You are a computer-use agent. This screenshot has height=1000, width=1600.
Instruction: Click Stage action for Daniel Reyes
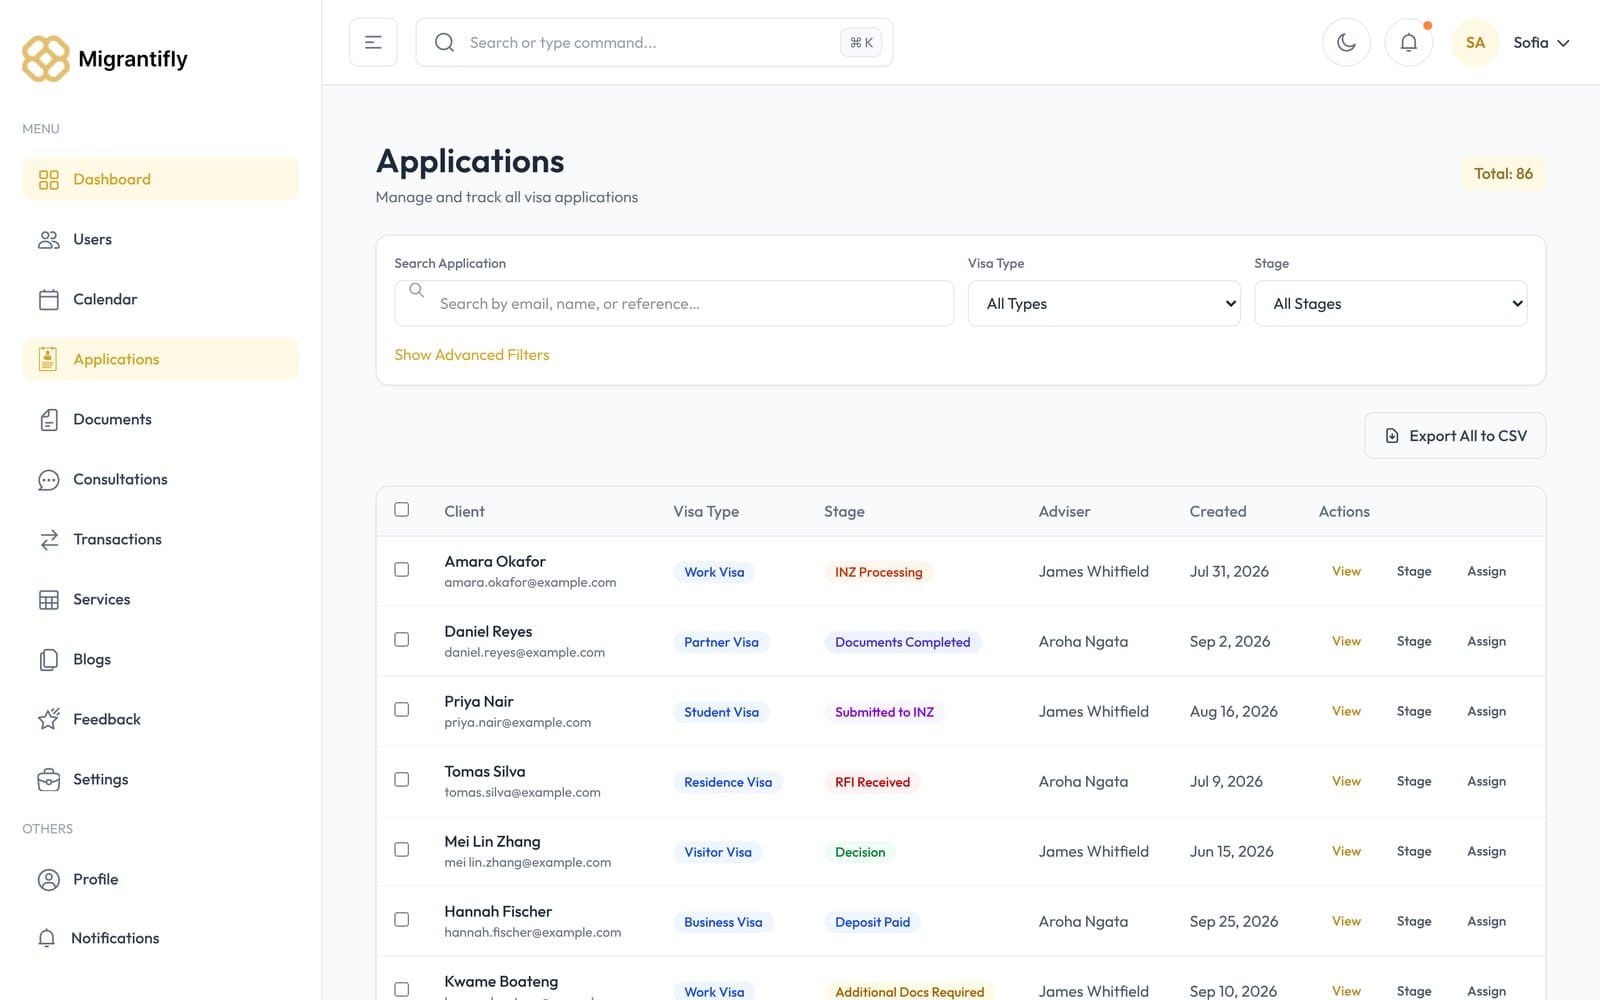pos(1414,641)
